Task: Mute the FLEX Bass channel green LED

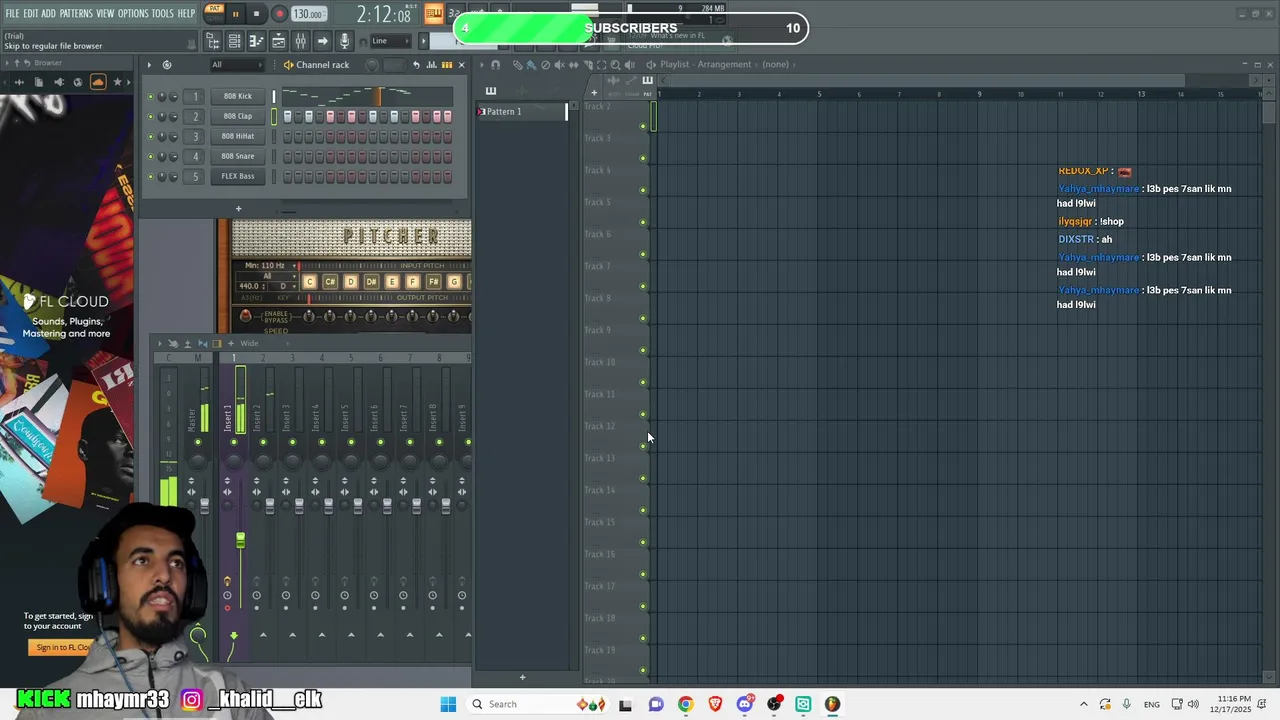Action: click(x=150, y=176)
